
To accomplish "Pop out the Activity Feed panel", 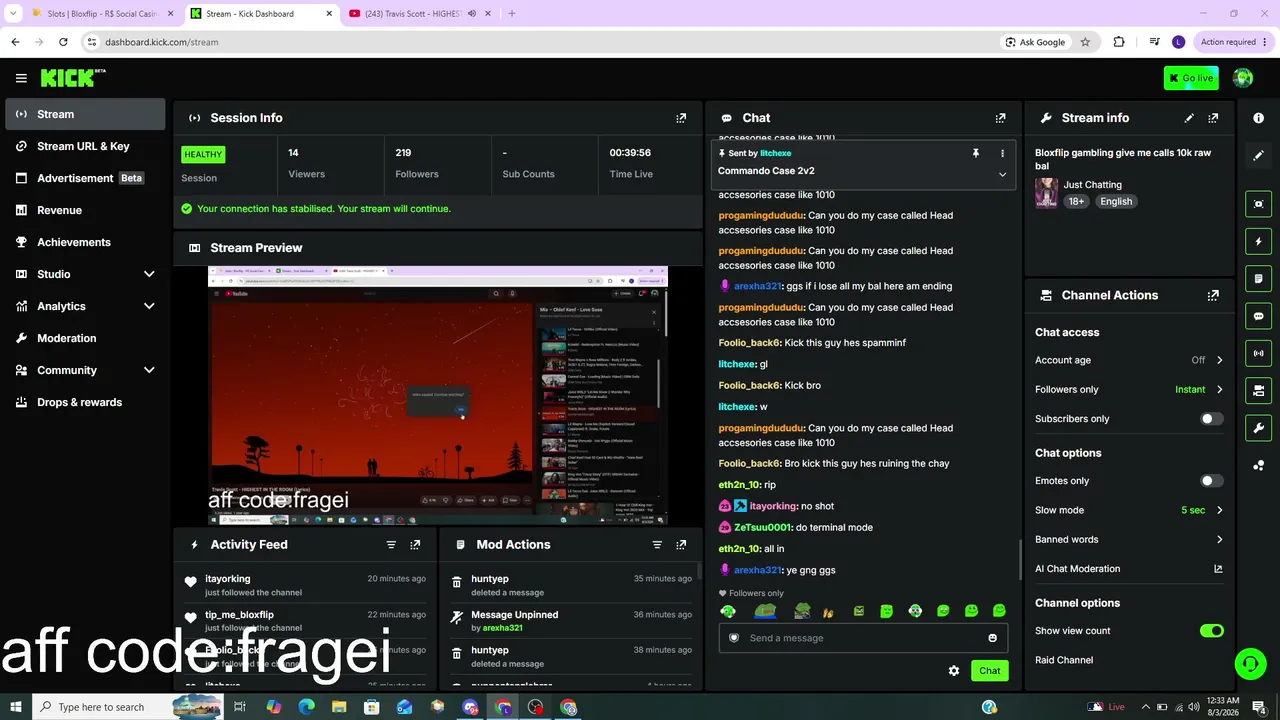I will 415,545.
